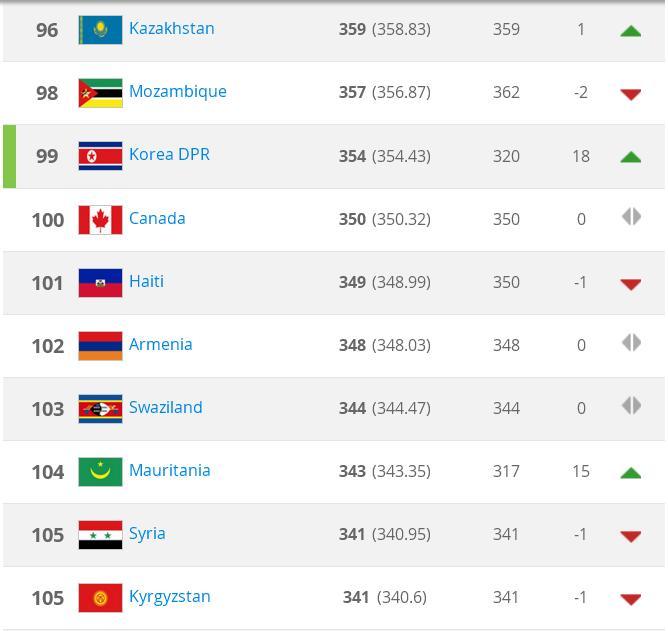Click the Mauritania crescent flag
Screen dimensions: 668x631
click(101, 472)
